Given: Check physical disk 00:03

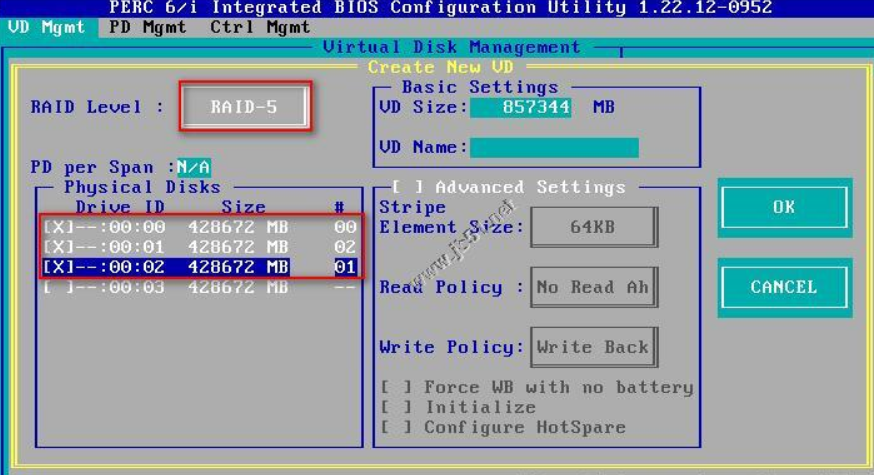Looking at the screenshot, I should tap(58, 287).
